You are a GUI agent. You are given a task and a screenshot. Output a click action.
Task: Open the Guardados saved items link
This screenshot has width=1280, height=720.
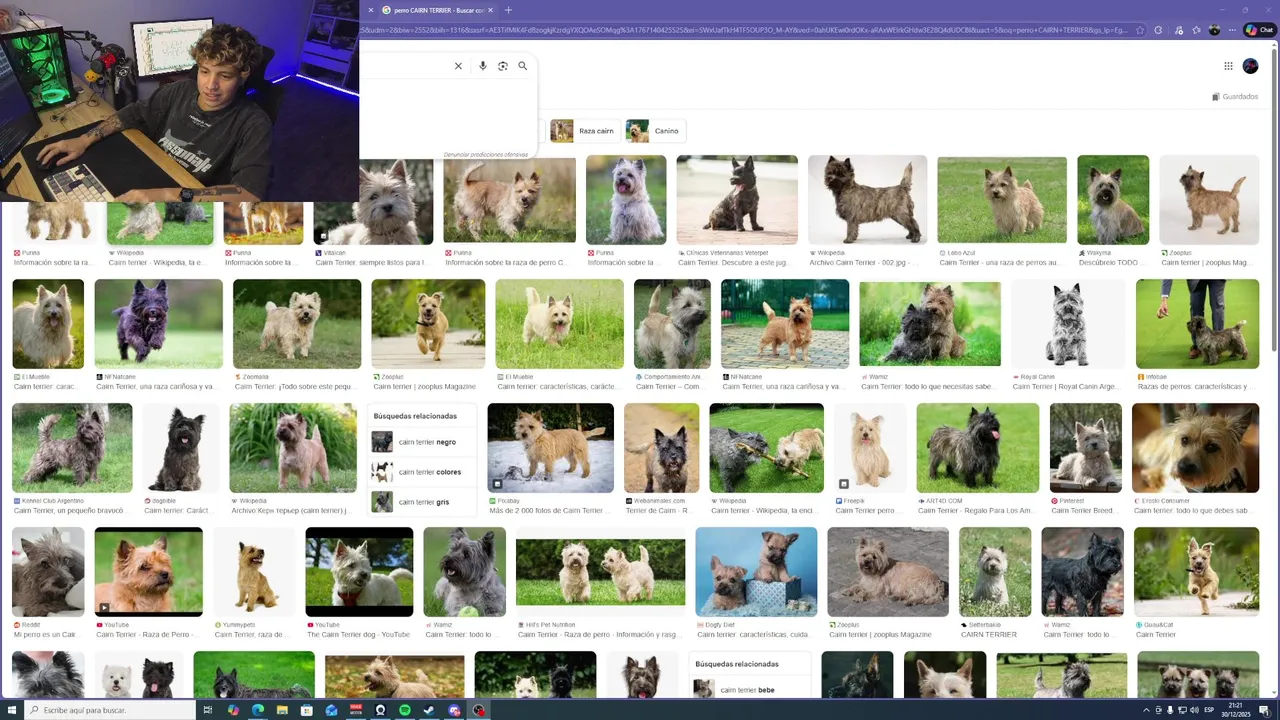pos(1235,97)
